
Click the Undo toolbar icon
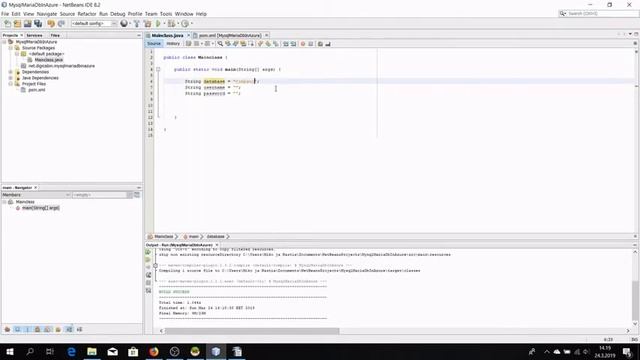(51, 24)
